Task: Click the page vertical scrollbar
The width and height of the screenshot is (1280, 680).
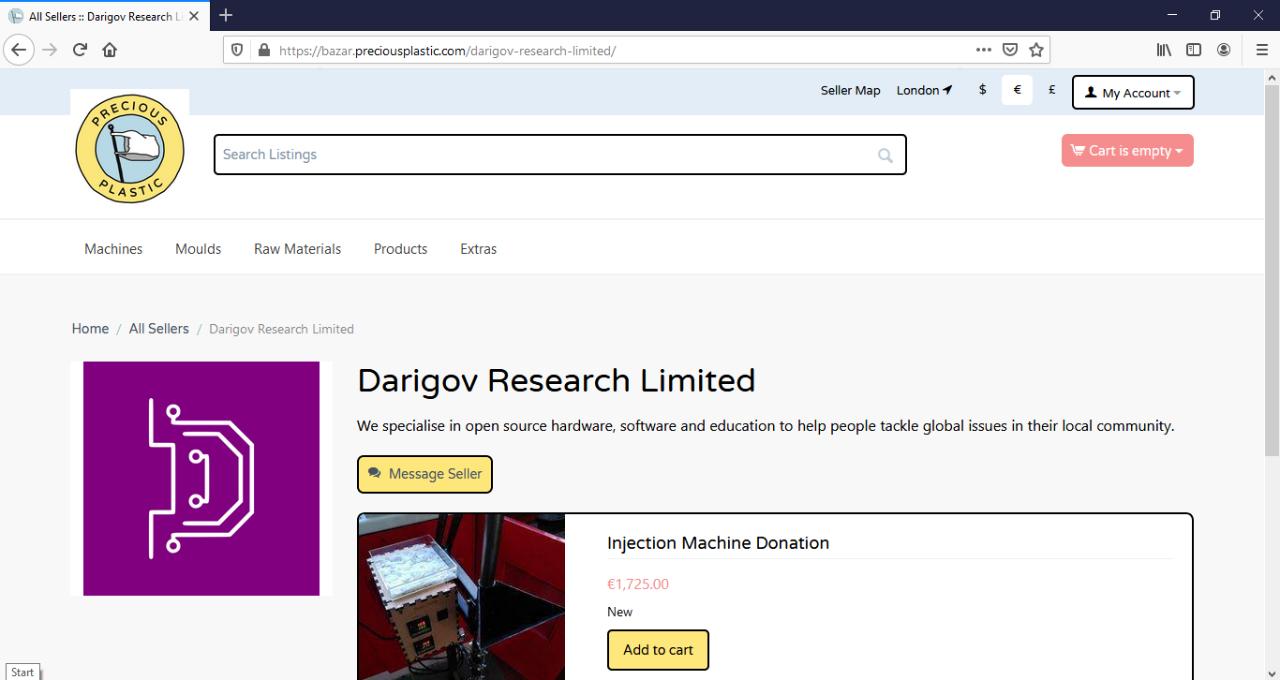Action: click(x=1271, y=270)
